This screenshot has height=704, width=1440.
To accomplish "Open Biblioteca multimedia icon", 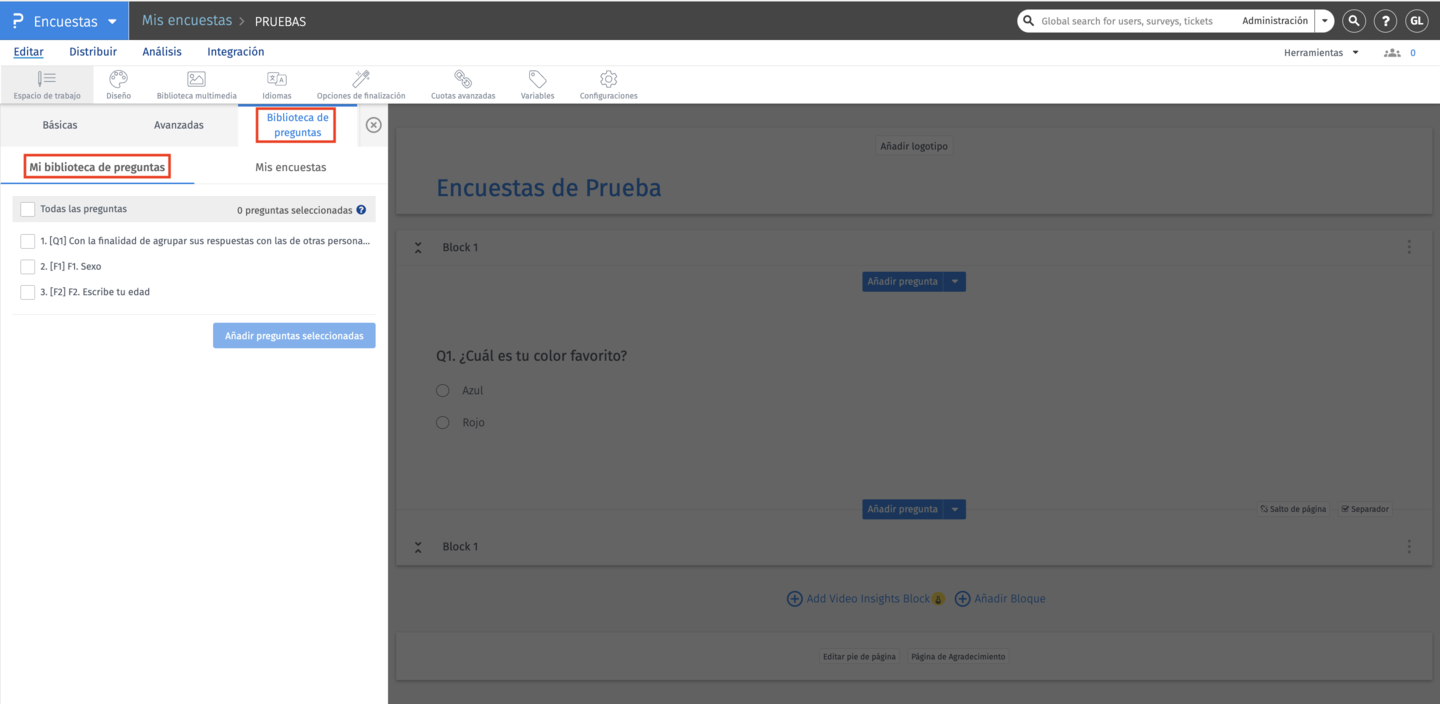I will [x=196, y=78].
